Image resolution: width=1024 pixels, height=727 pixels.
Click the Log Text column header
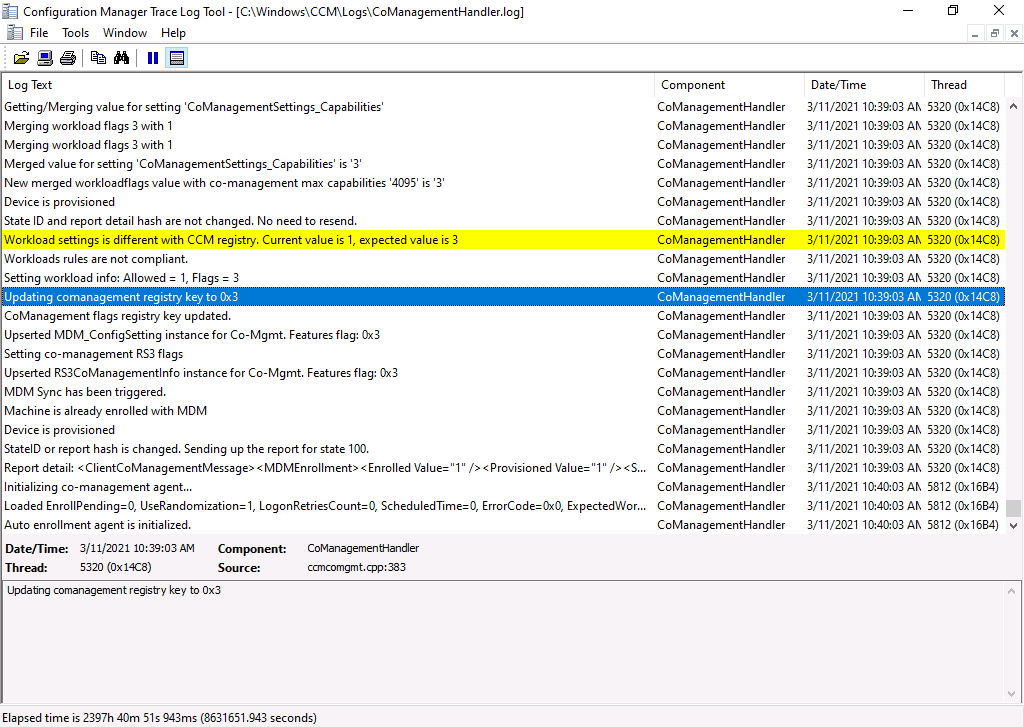[328, 85]
